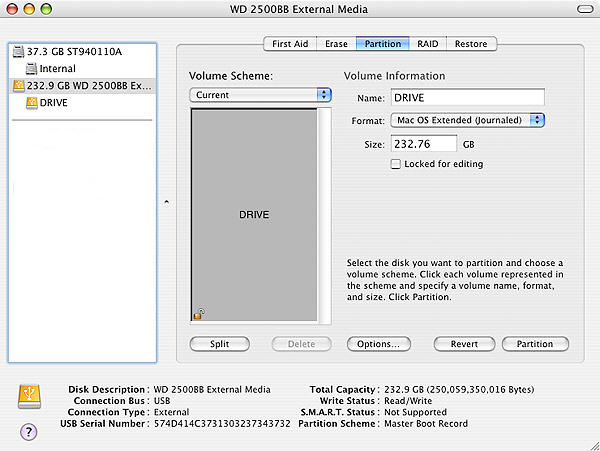The width and height of the screenshot is (600, 451).
Task: Click the WD 2500BB external disk icon
Action: 18,86
